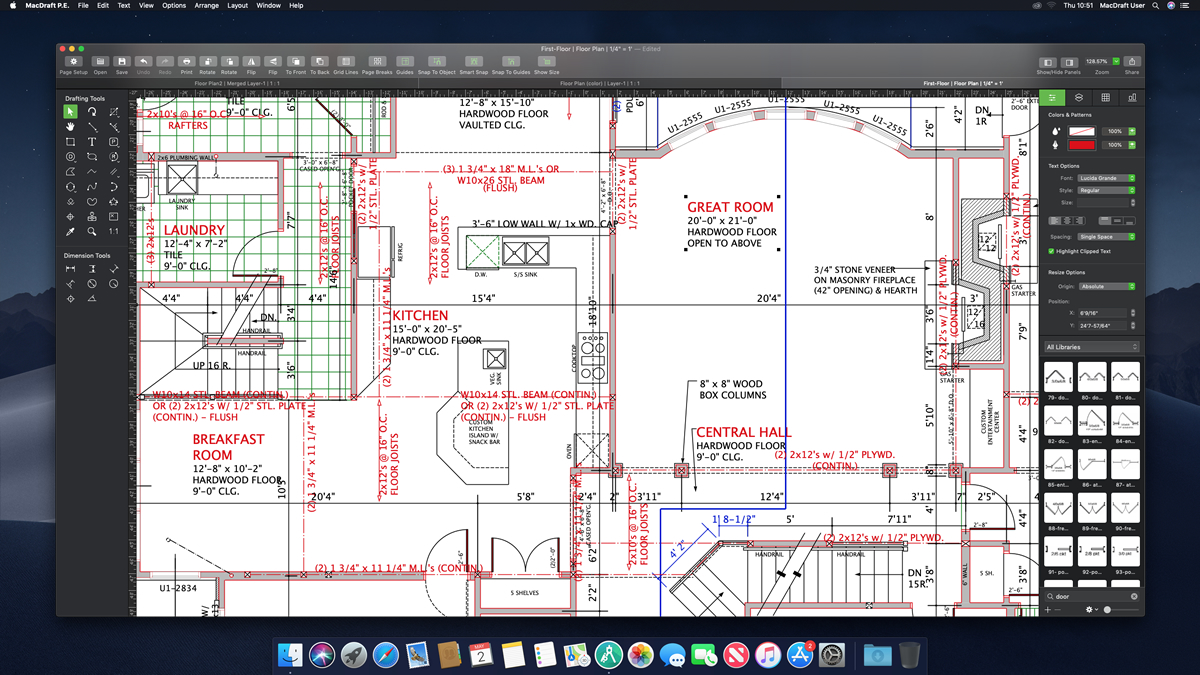
Task: Enable Smart Snap in the toolbar
Action: [x=473, y=61]
